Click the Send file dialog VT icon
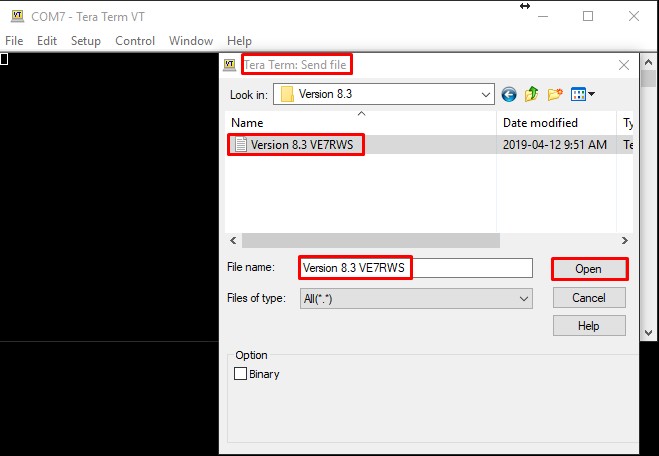This screenshot has height=456, width=659. click(x=229, y=65)
